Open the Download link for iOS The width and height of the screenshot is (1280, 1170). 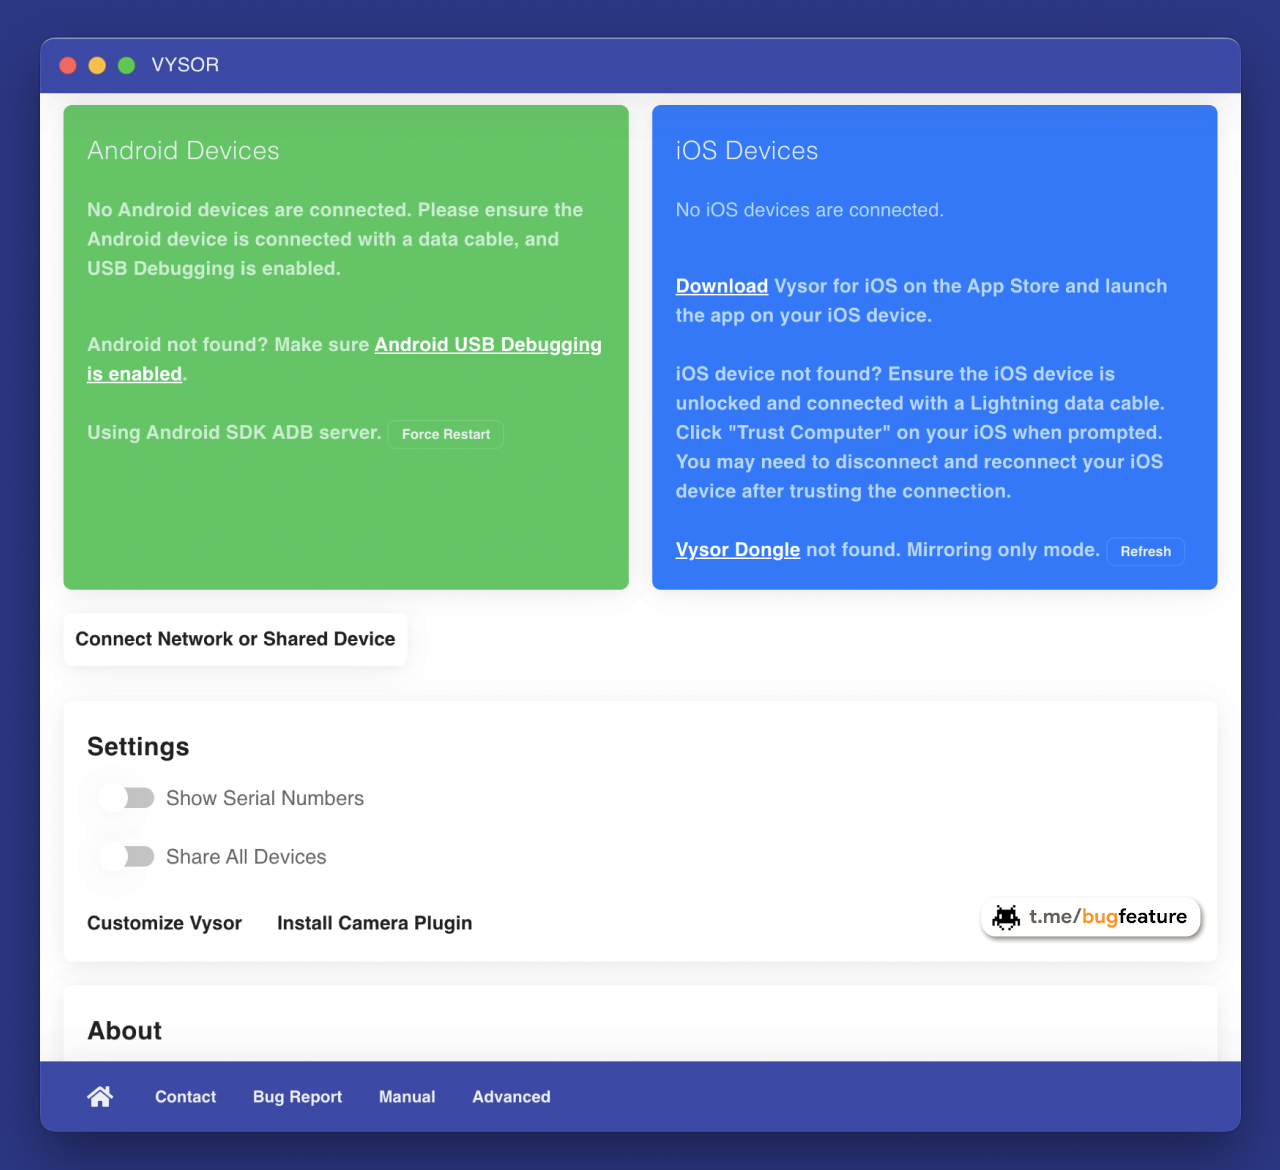click(x=722, y=286)
